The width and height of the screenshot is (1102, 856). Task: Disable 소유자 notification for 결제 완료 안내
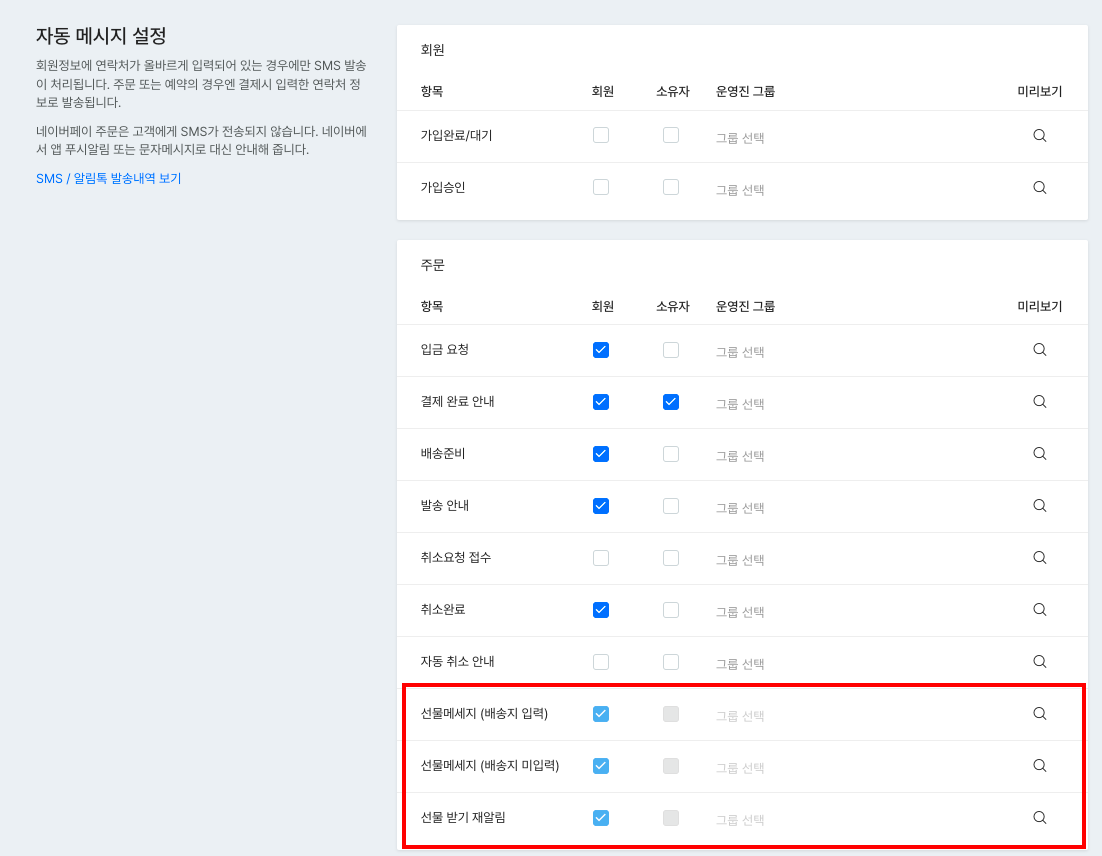671,402
